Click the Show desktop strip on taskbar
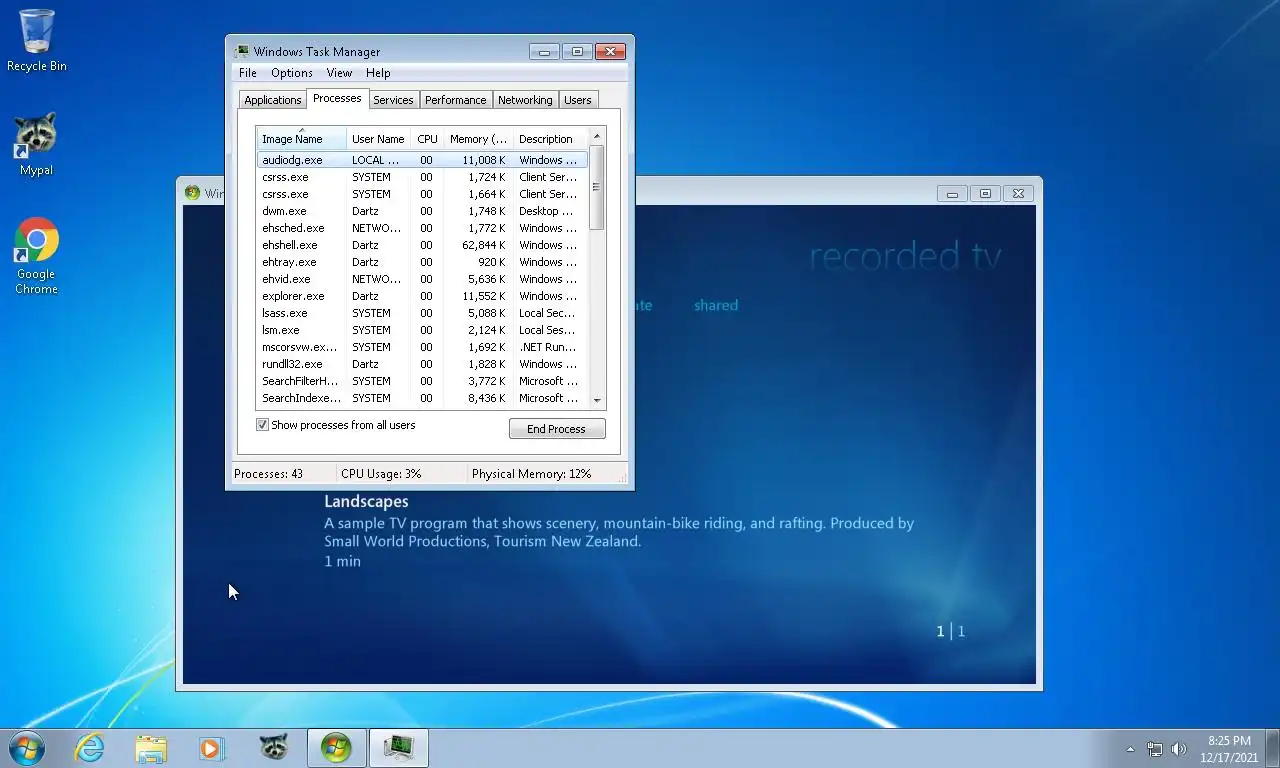The width and height of the screenshot is (1280, 768). 1273,748
